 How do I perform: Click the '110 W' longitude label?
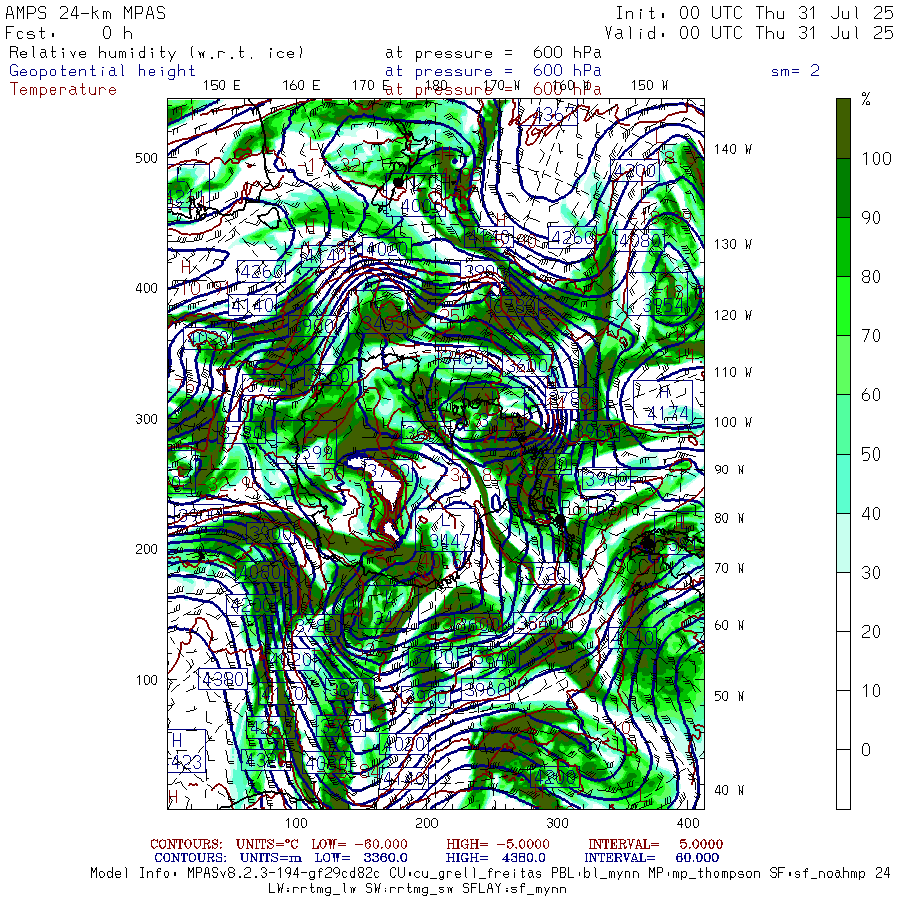pos(732,373)
